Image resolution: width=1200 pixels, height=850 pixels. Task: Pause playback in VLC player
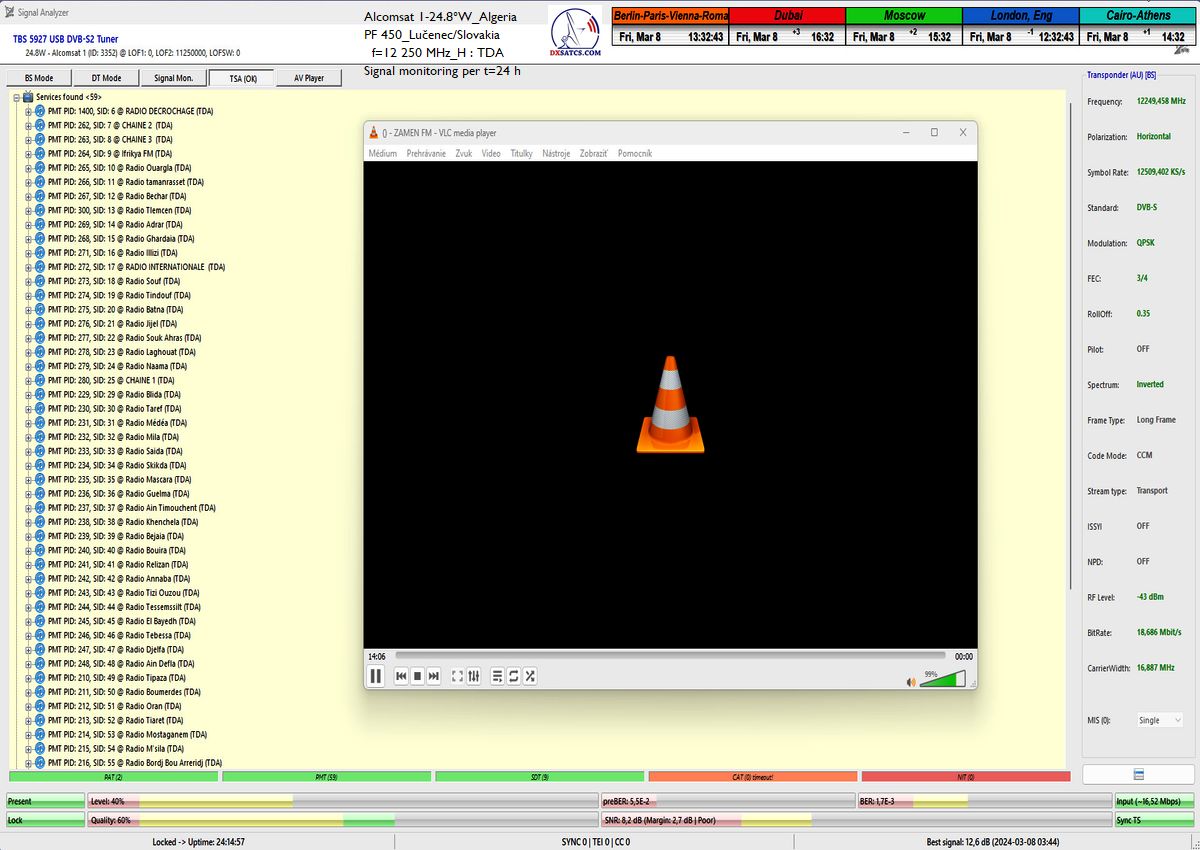tap(376, 676)
